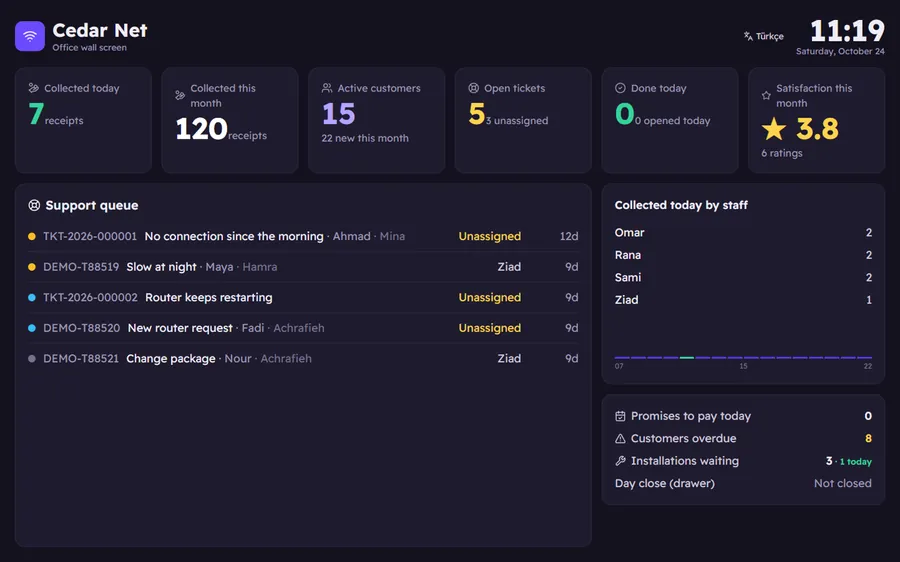This screenshot has height=562, width=900.
Task: Click the '1 today' green label
Action: (x=856, y=462)
